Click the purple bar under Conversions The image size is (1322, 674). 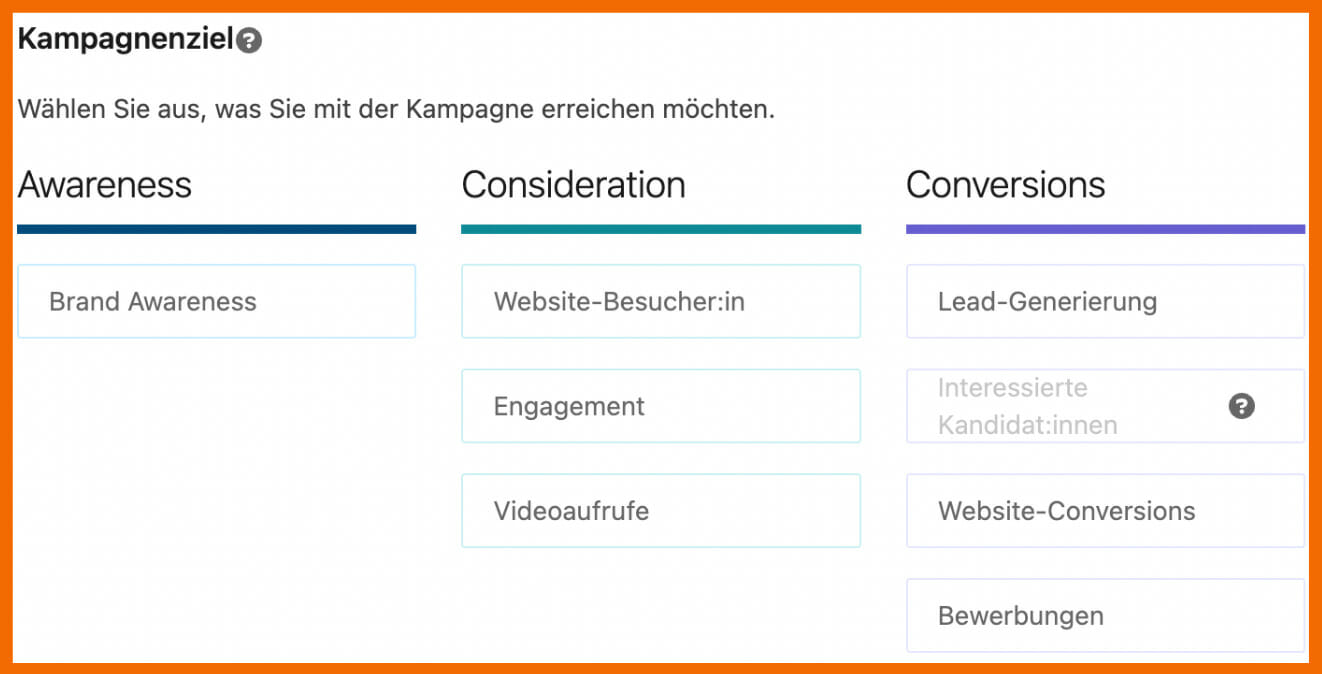(1104, 229)
